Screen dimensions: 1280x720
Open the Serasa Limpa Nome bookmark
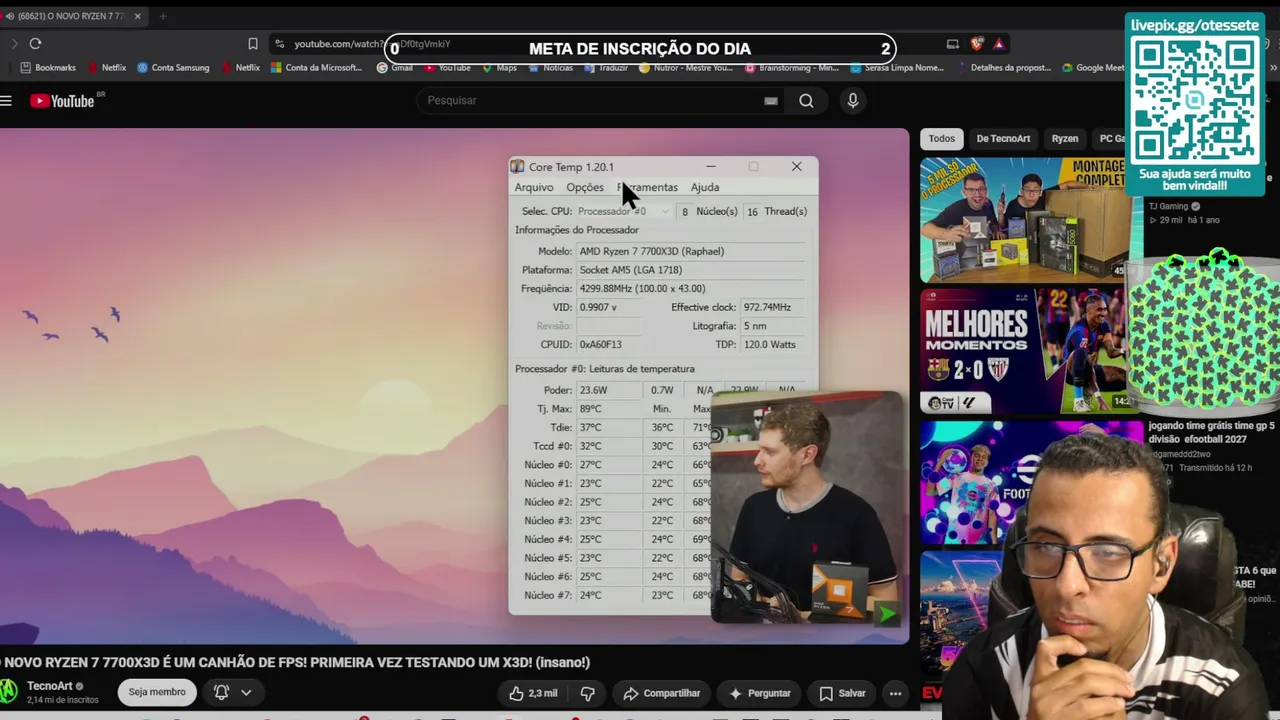(x=899, y=68)
